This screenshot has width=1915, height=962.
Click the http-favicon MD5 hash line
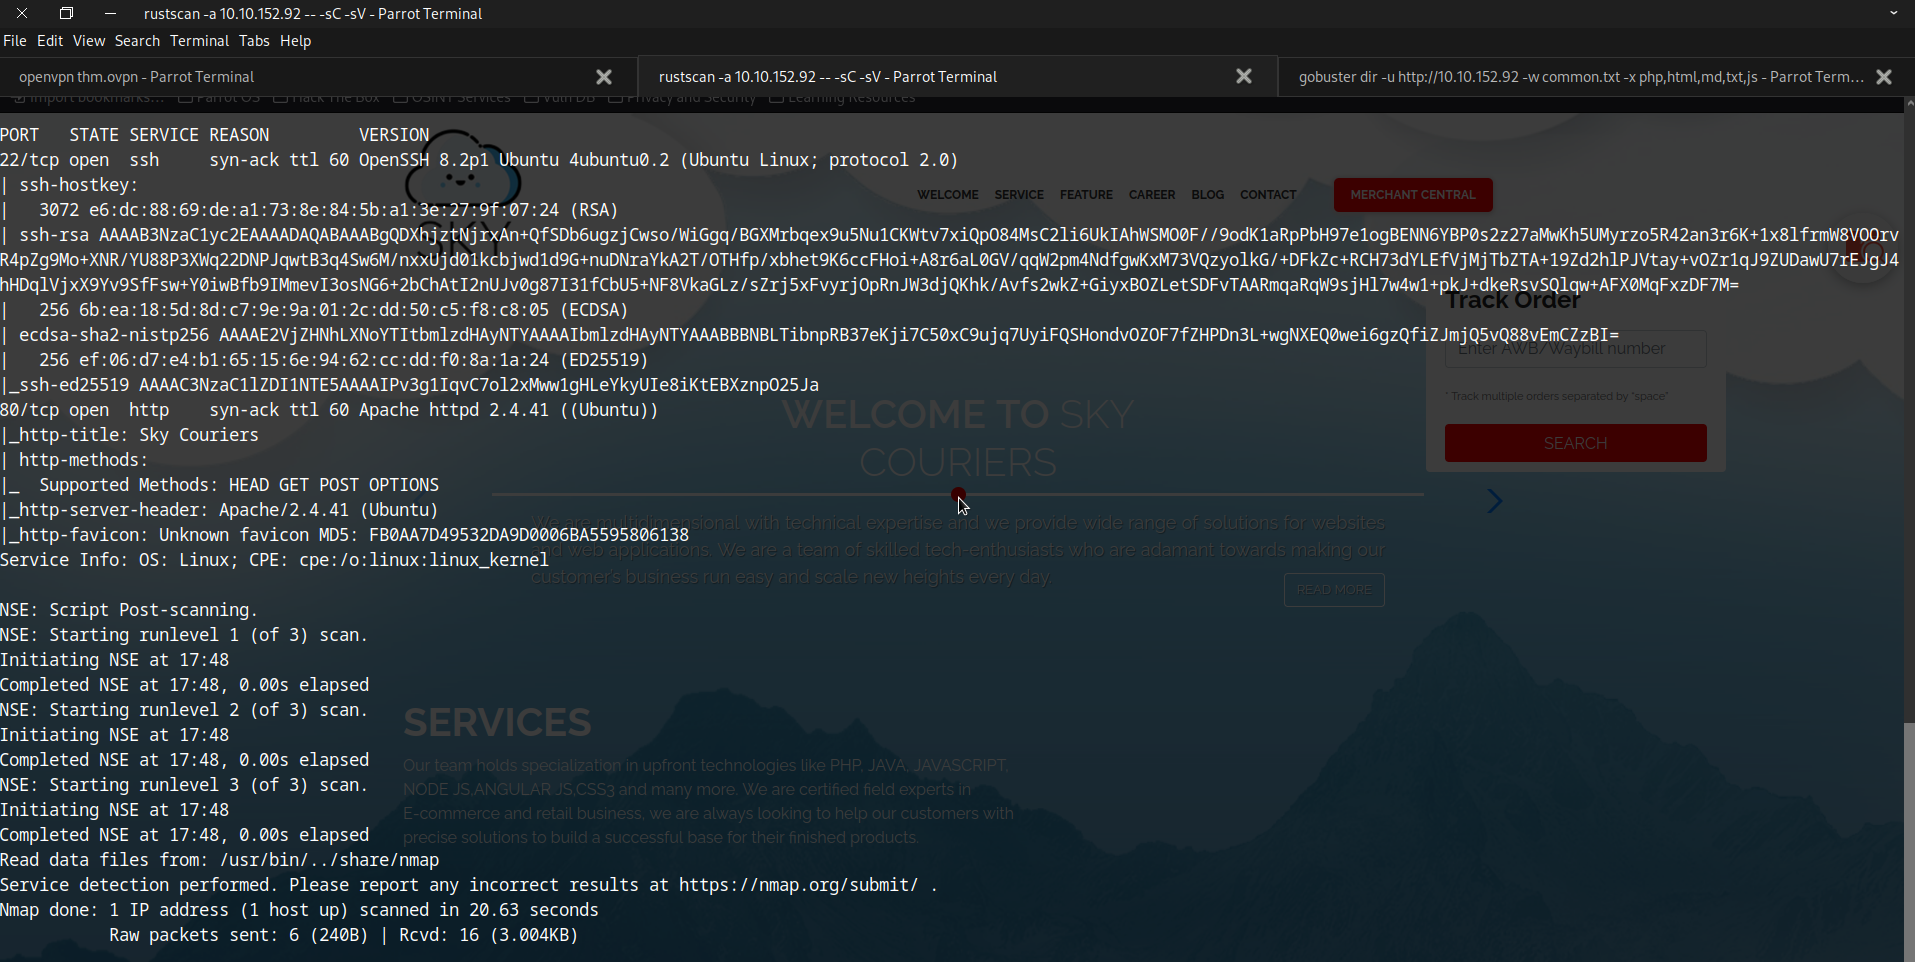344,535
